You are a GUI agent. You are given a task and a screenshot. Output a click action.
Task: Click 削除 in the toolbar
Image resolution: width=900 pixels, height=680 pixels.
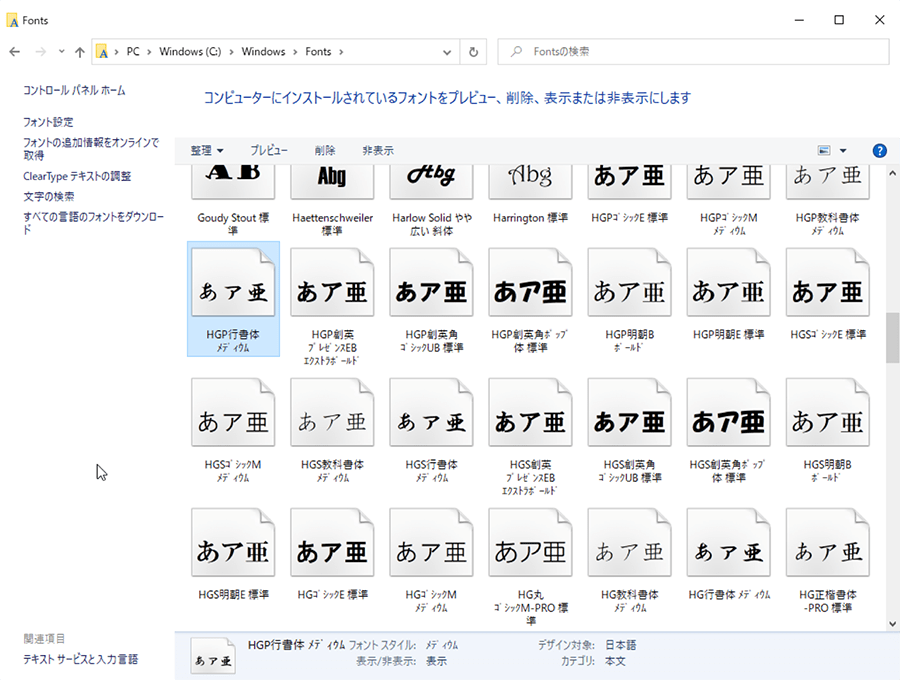(x=325, y=151)
